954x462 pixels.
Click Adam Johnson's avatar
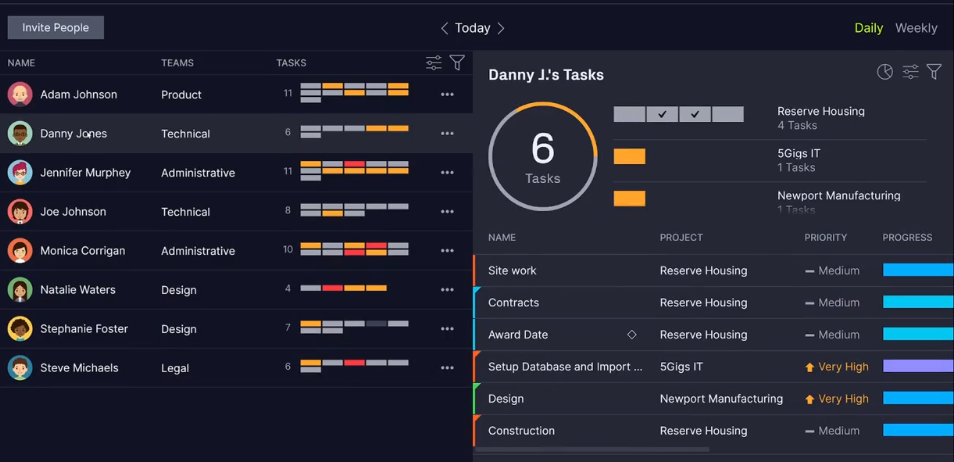(x=20, y=95)
